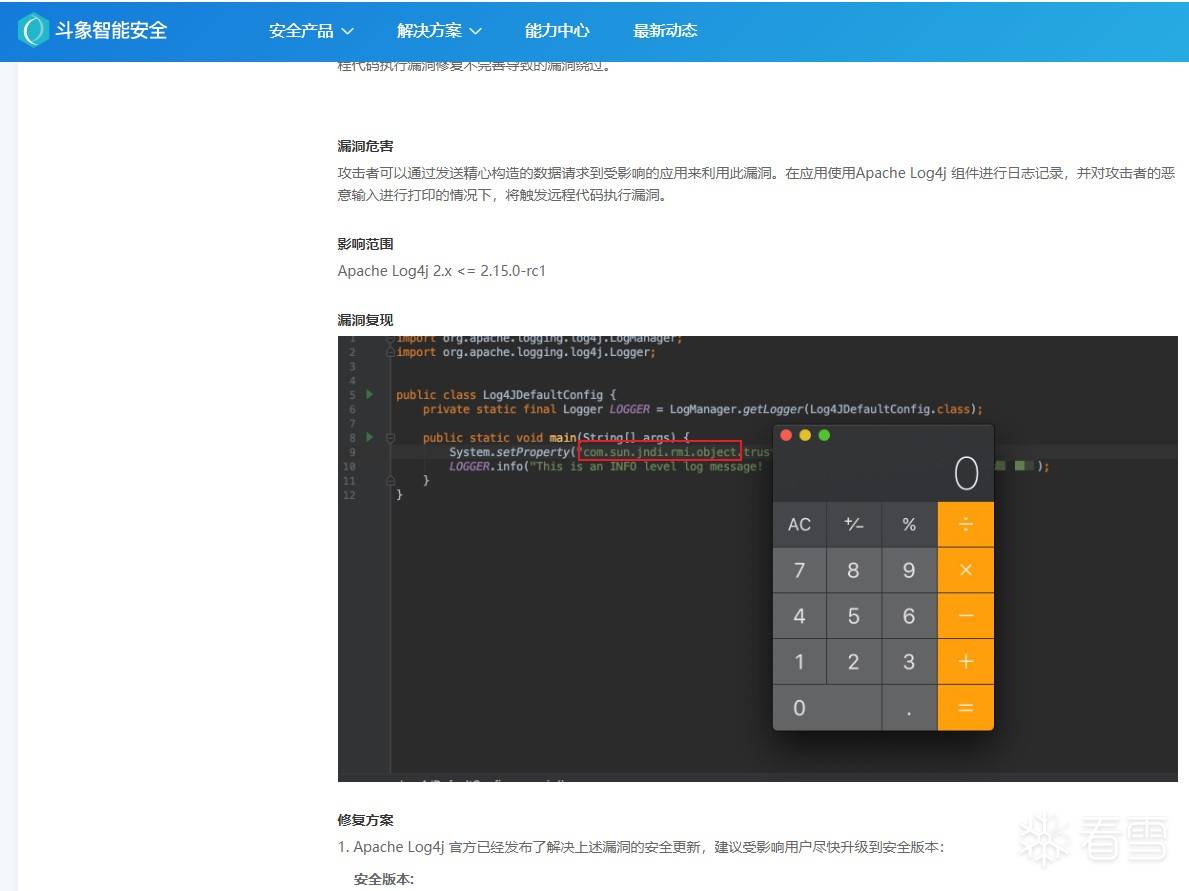1189x891 pixels.
Task: Select the text Apache Log4j 2.x <= 2.15.0-rc1
Action: [x=441, y=271]
